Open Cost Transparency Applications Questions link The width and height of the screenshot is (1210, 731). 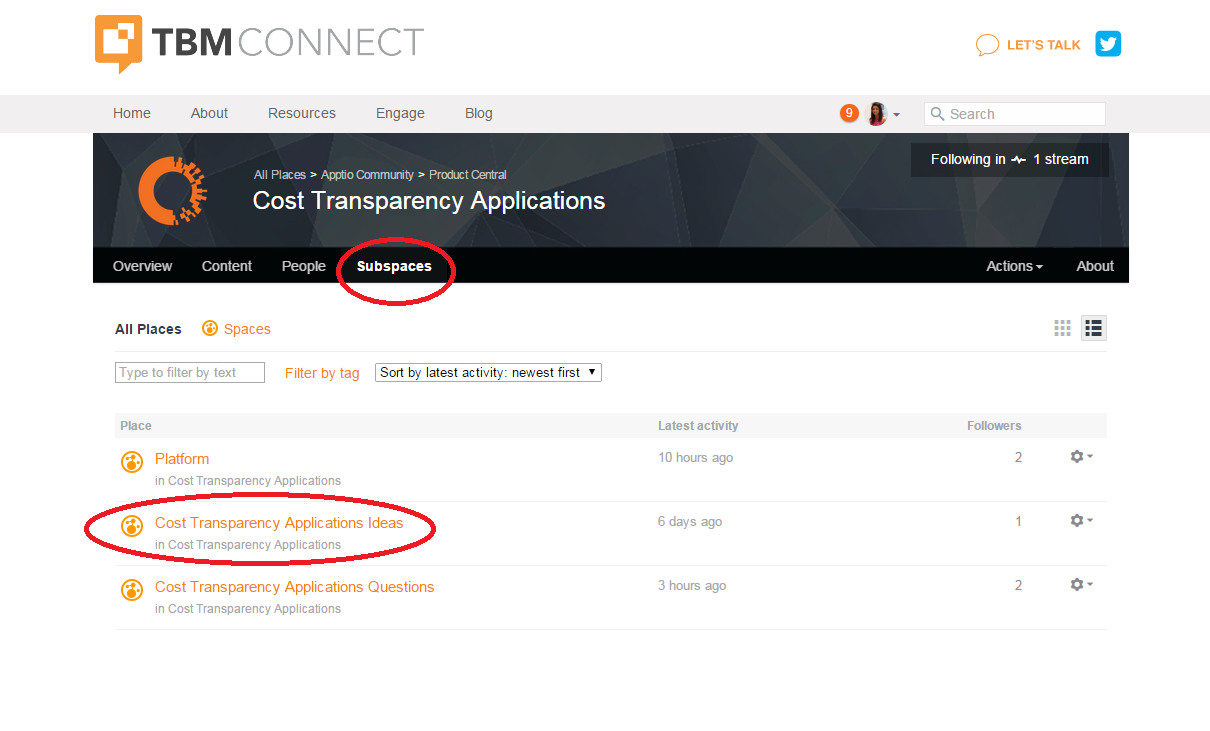pos(295,587)
